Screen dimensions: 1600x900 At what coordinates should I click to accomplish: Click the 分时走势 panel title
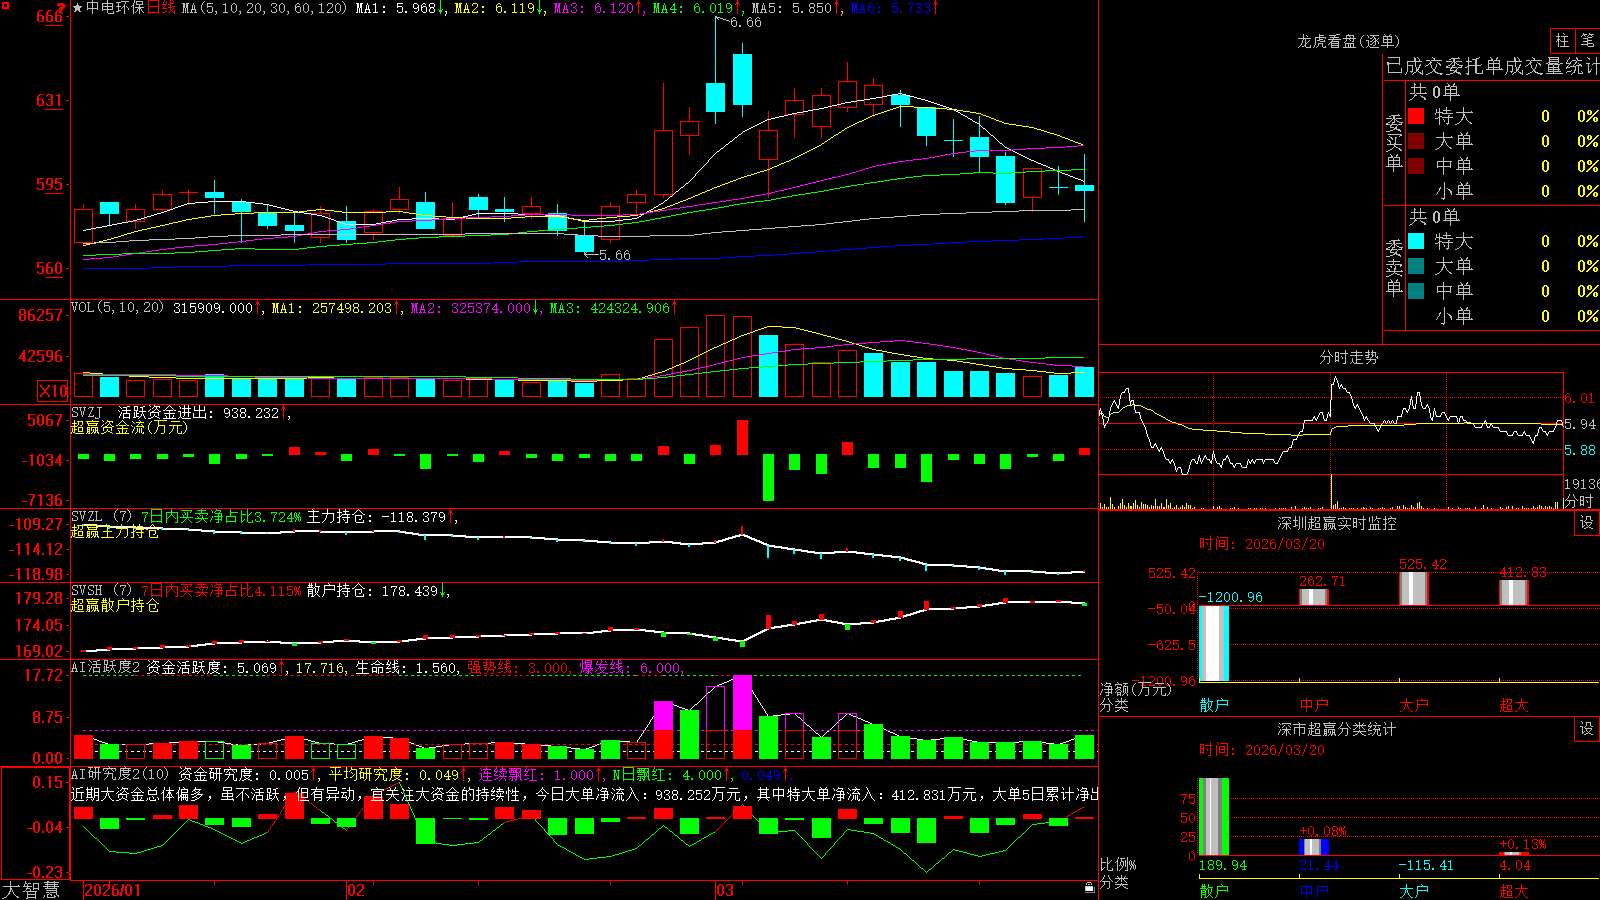click(1348, 357)
